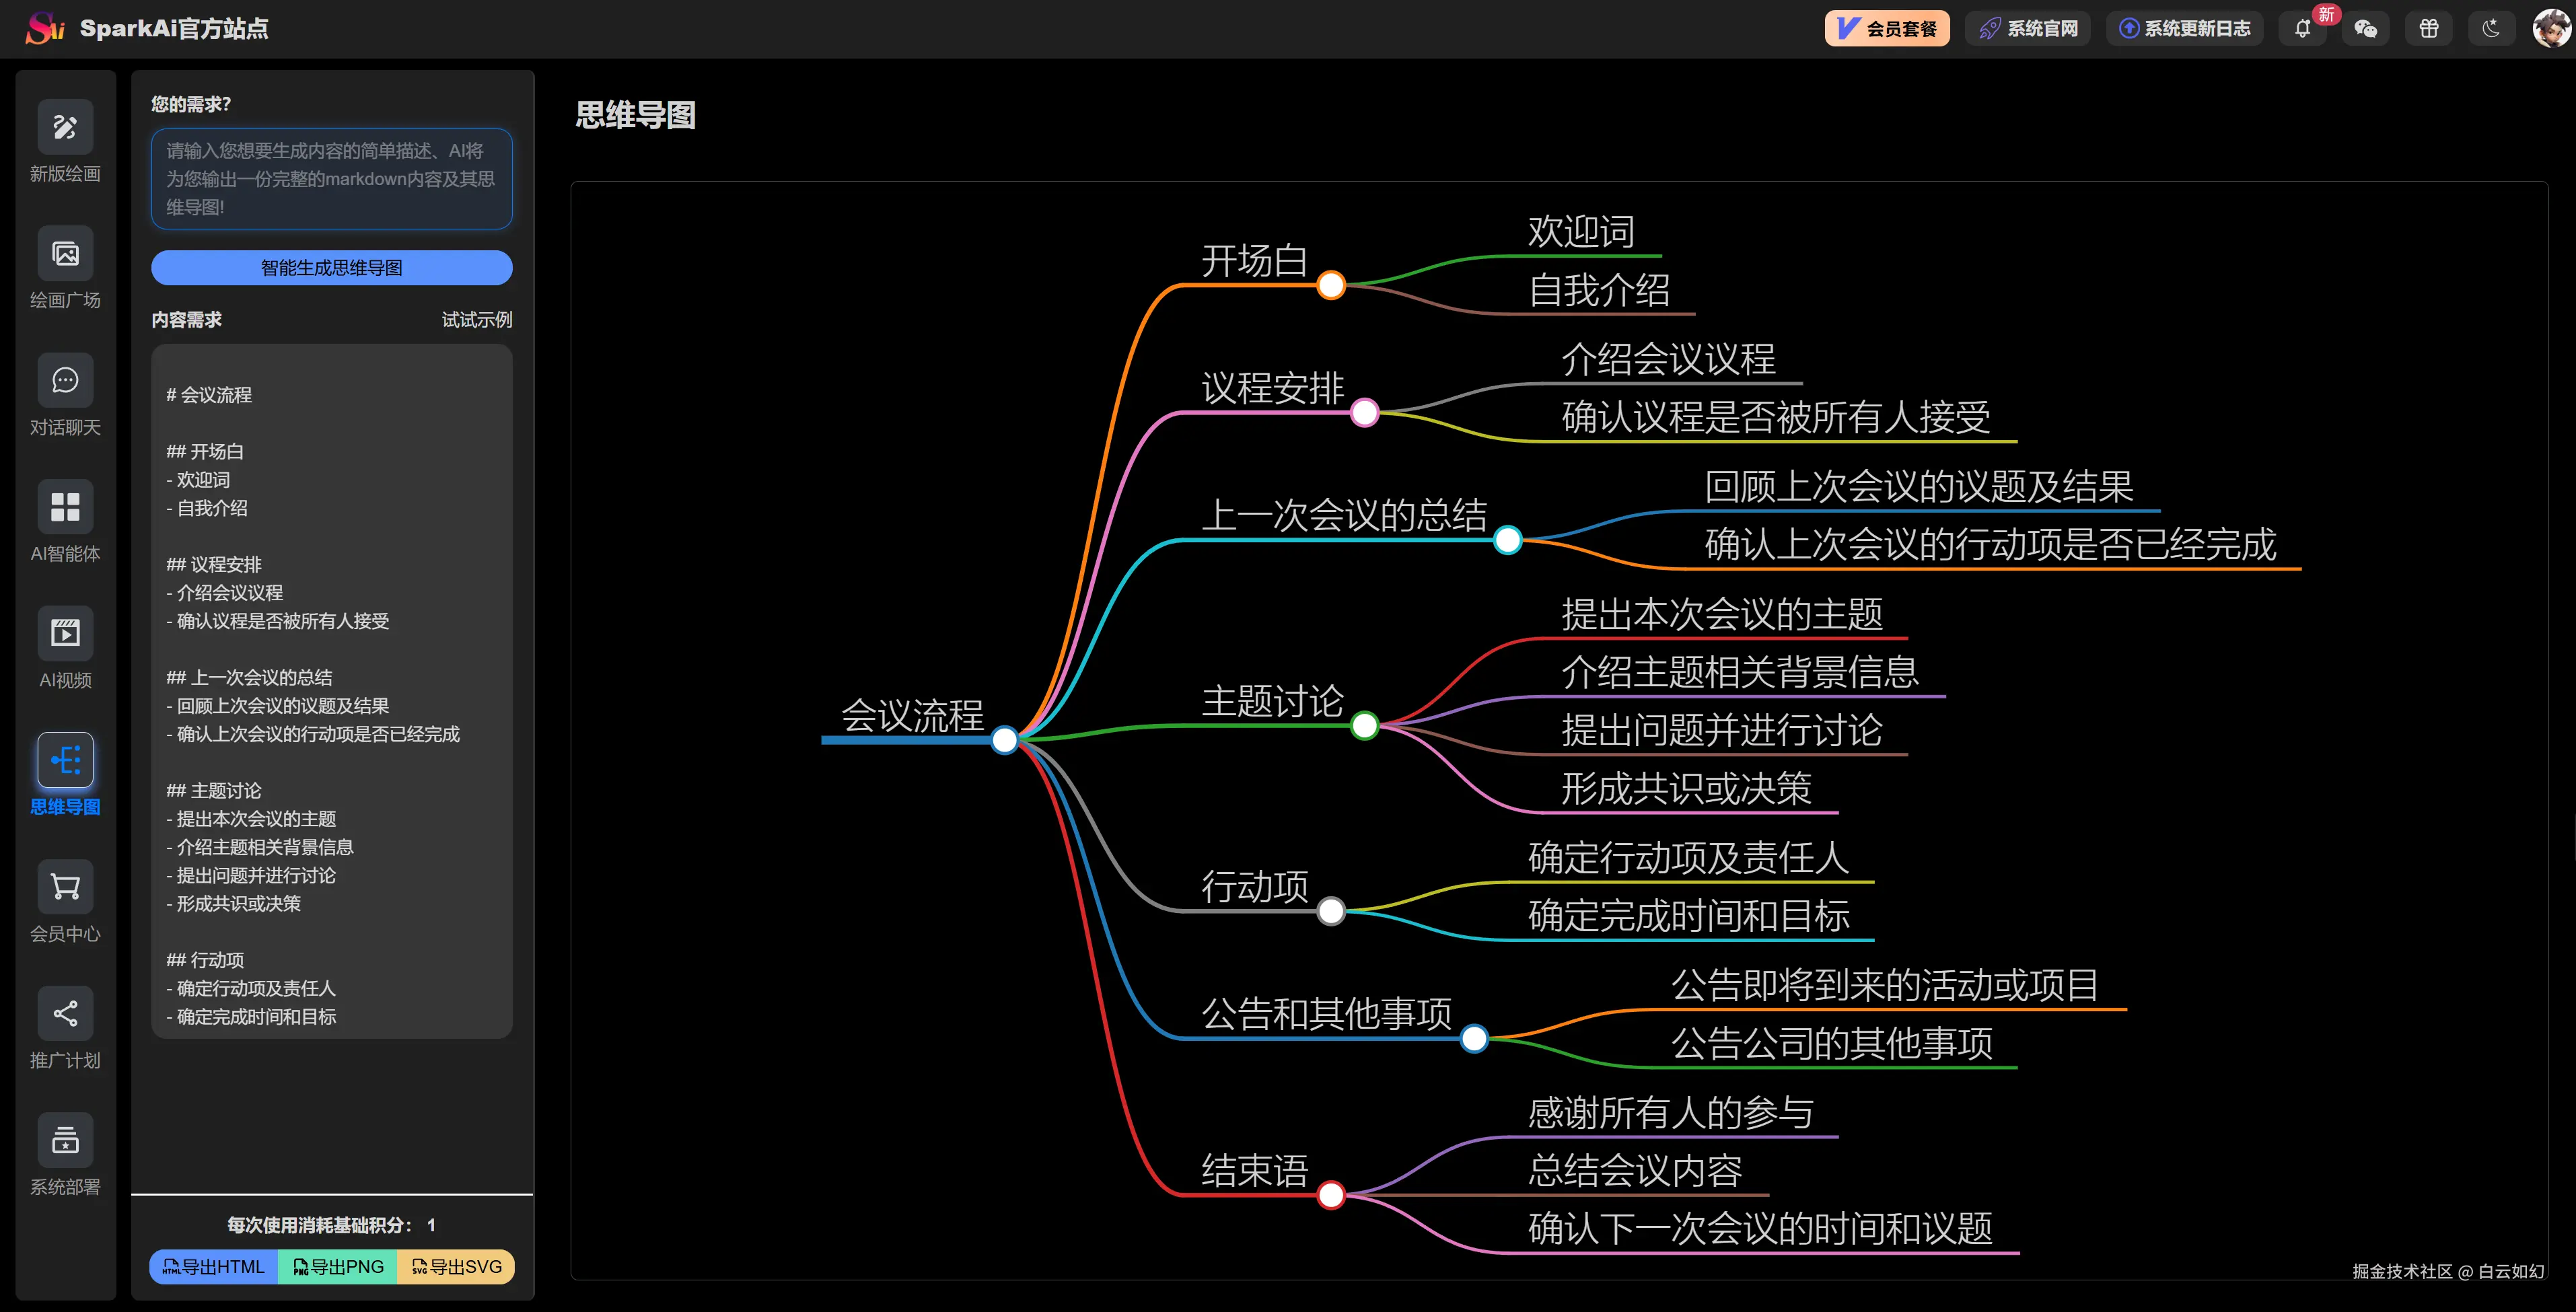
Task: Open notifications via the bell icon
Action: [x=2303, y=28]
